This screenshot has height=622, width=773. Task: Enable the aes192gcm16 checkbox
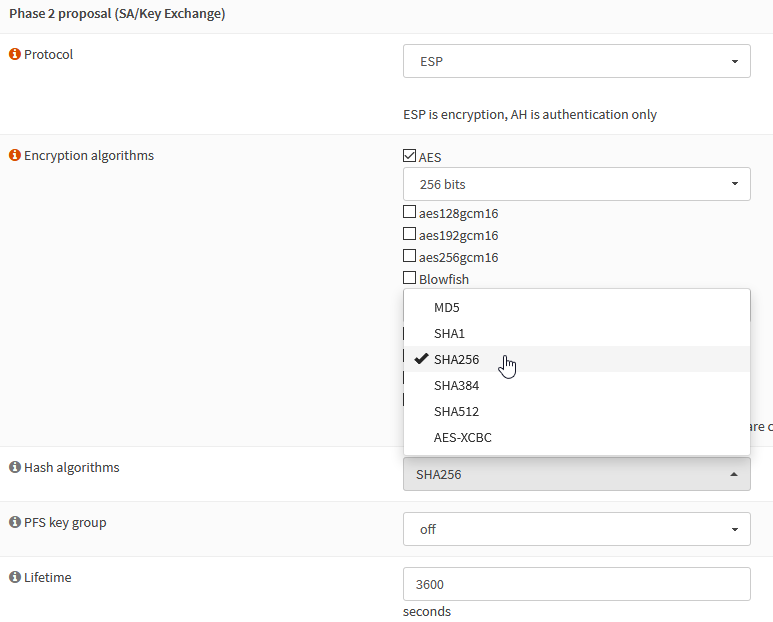coord(409,234)
